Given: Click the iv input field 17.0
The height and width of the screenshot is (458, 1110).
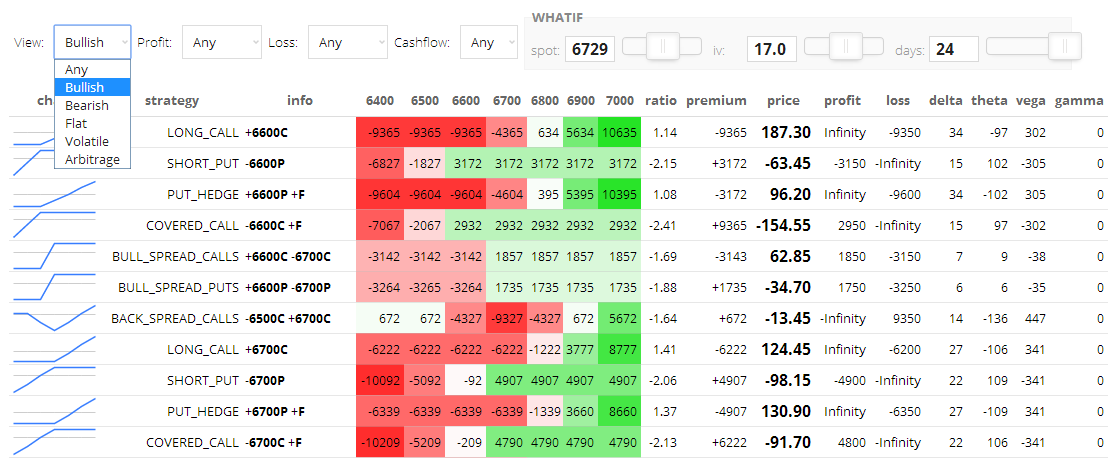Looking at the screenshot, I should click(x=771, y=50).
